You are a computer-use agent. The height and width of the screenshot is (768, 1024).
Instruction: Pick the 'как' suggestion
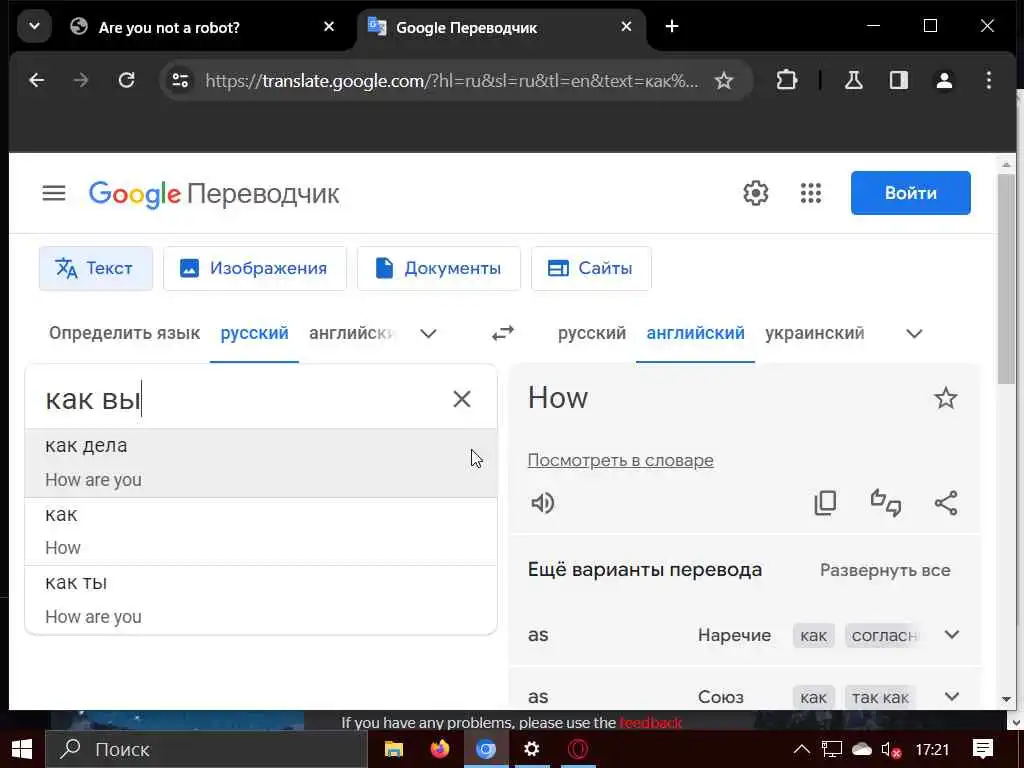coord(261,532)
